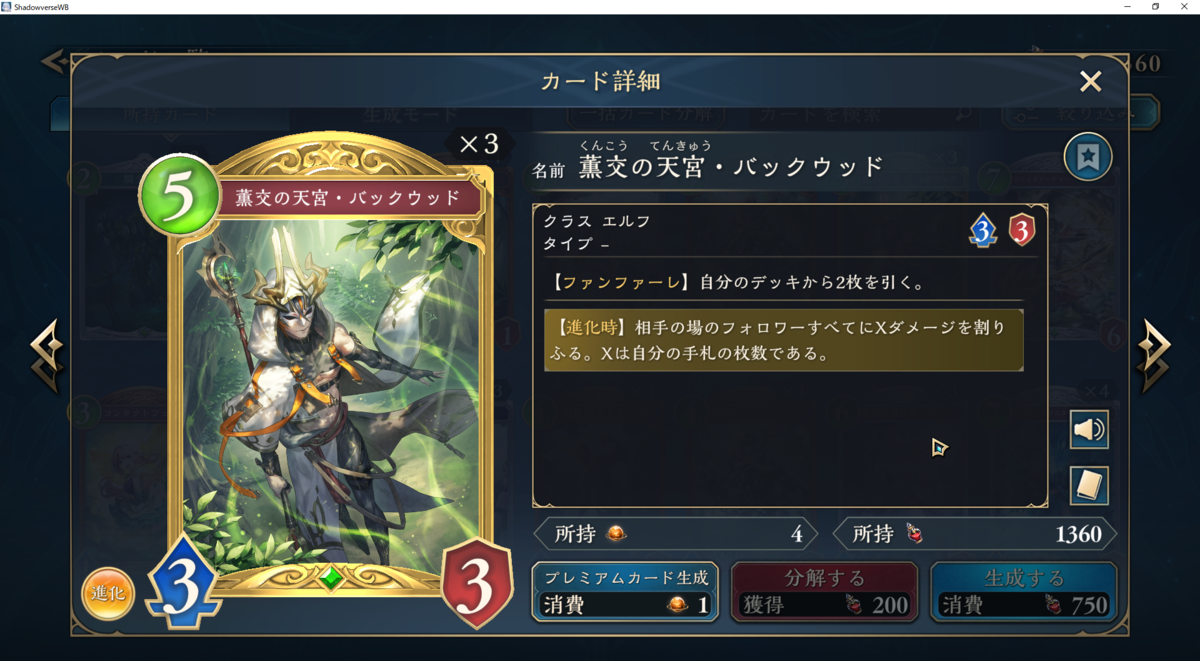
Task: Close the カード詳細 dialog with X
Action: pyautogui.click(x=1091, y=81)
